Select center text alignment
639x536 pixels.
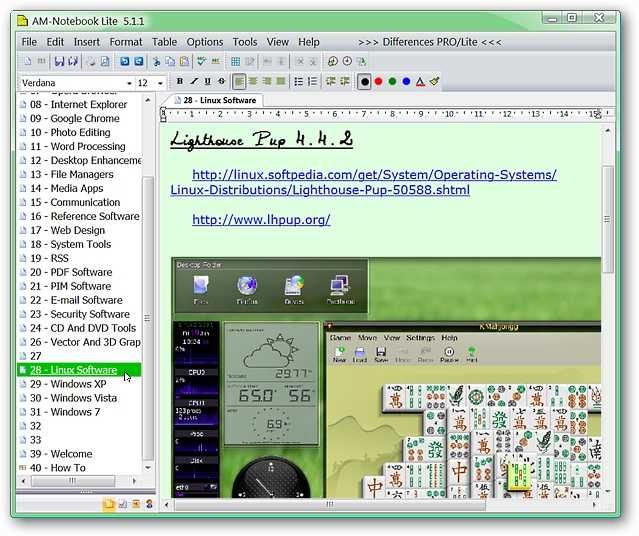[x=253, y=82]
